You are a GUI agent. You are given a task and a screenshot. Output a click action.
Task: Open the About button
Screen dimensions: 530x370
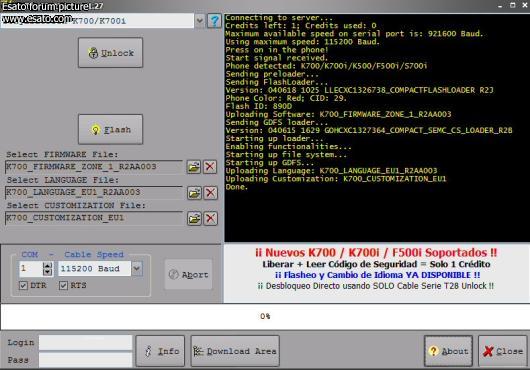(x=448, y=351)
